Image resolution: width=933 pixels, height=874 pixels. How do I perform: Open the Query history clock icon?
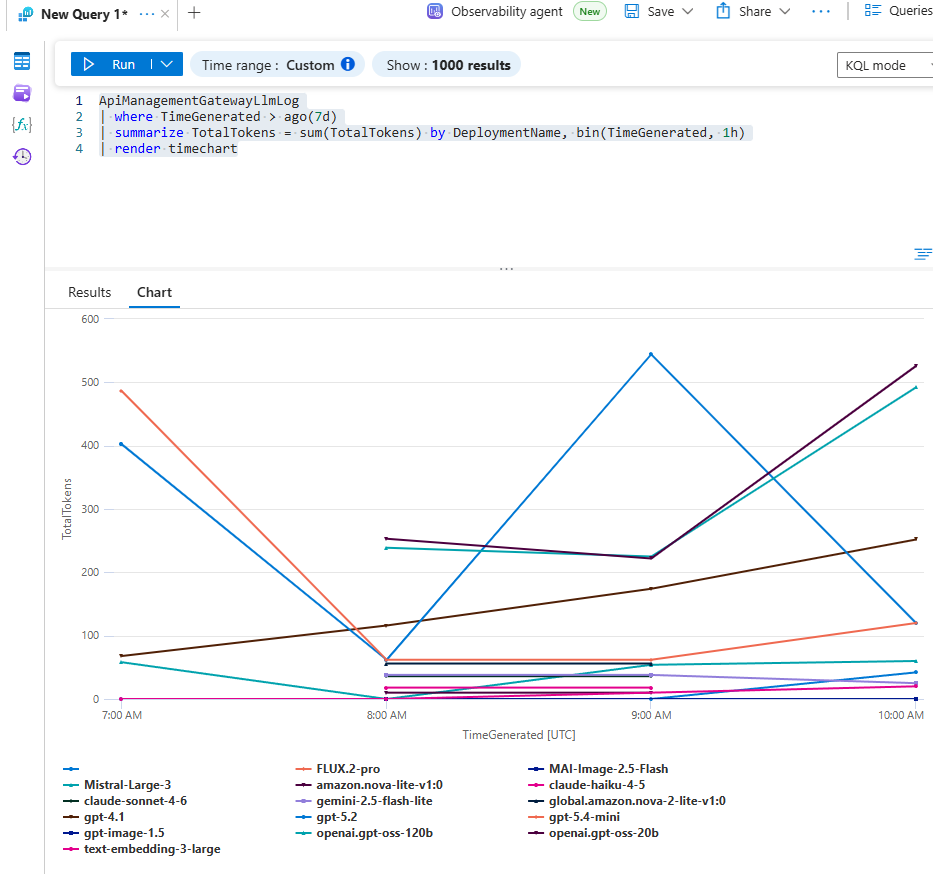click(22, 156)
